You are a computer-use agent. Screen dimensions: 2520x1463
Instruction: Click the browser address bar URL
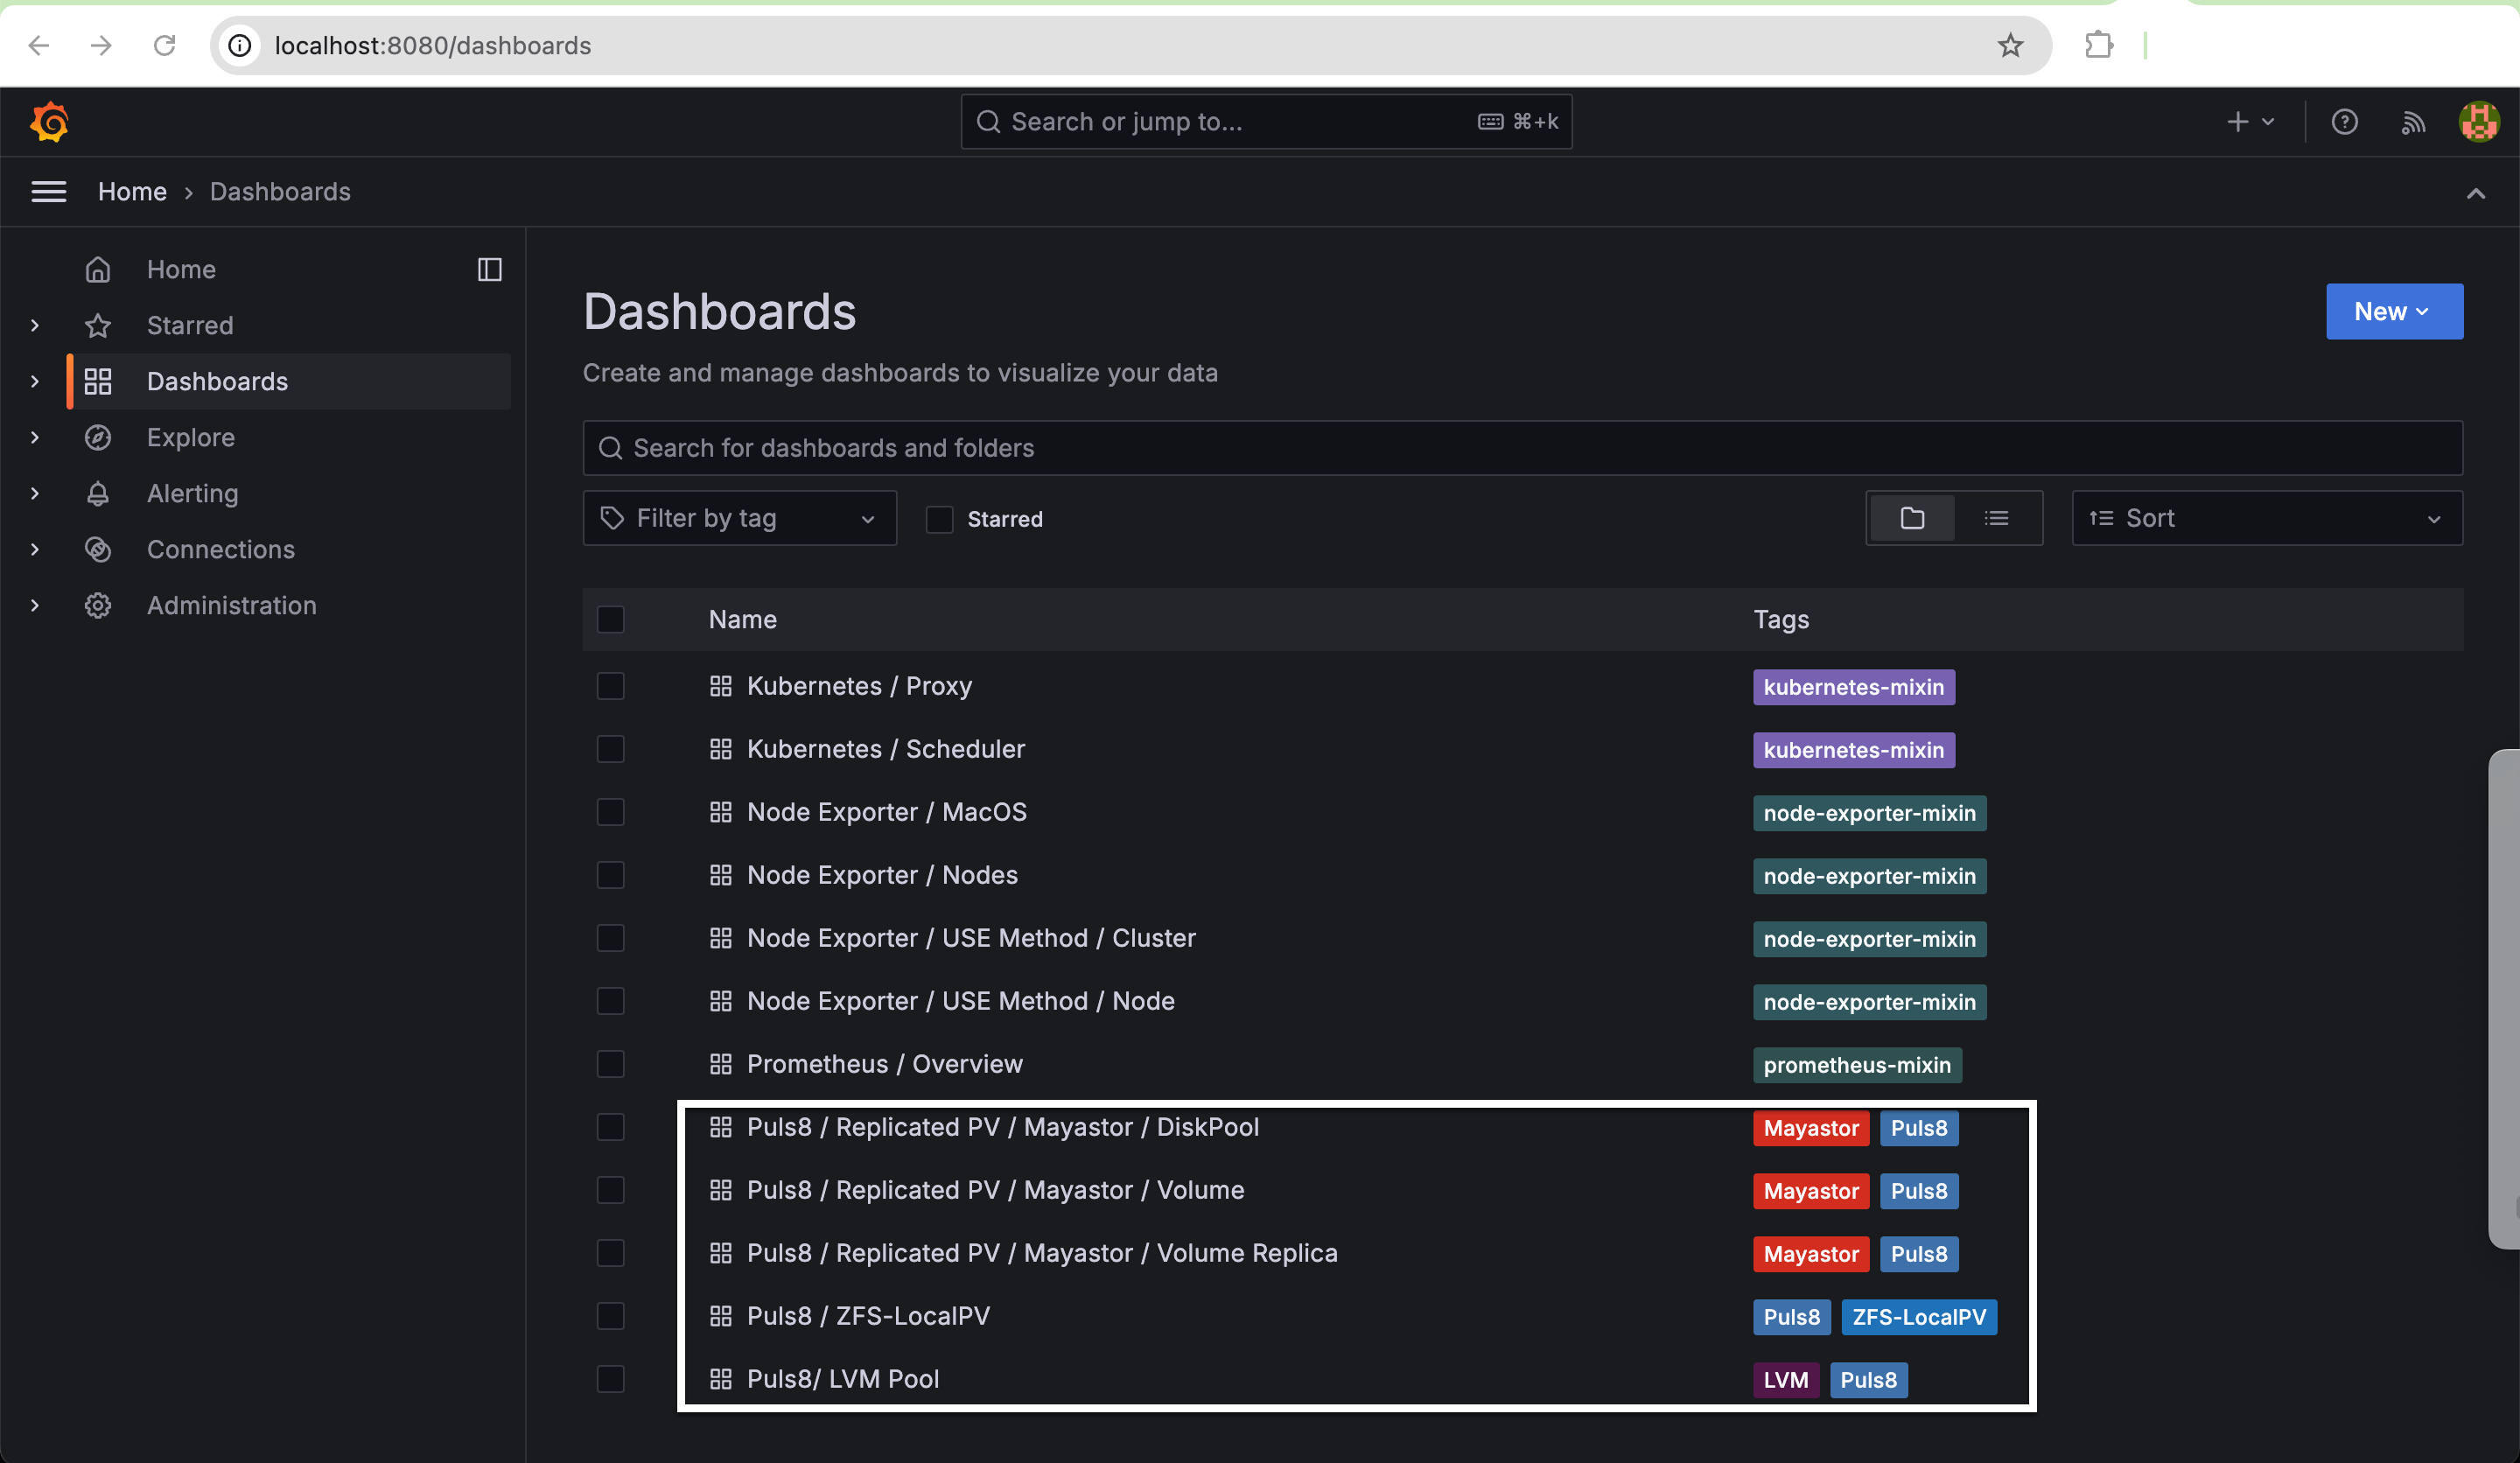(x=432, y=45)
